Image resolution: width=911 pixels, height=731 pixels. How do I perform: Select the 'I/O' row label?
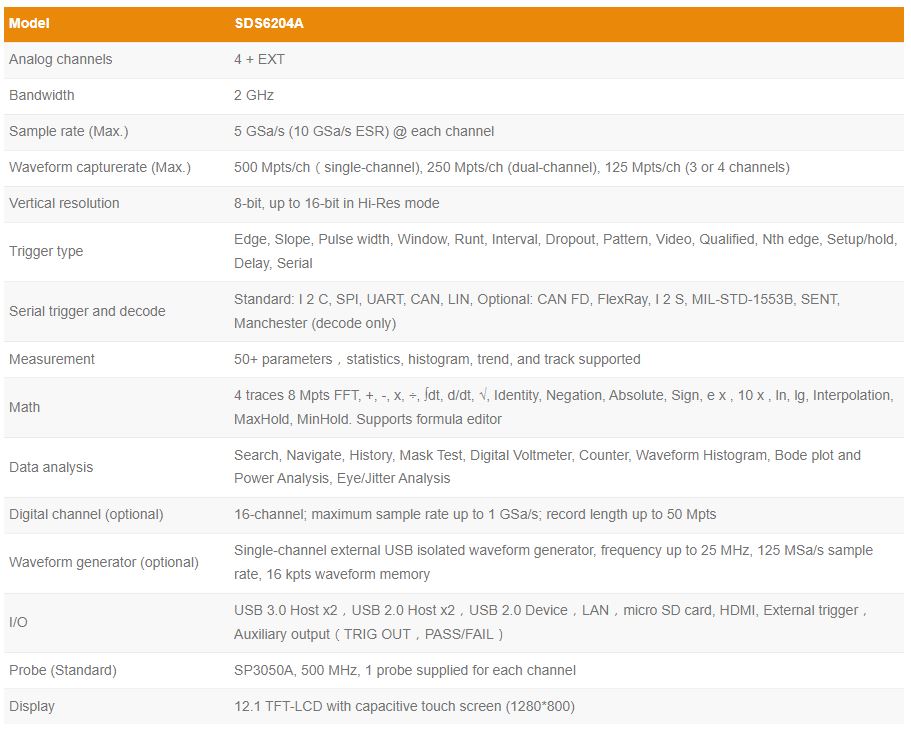coord(18,623)
